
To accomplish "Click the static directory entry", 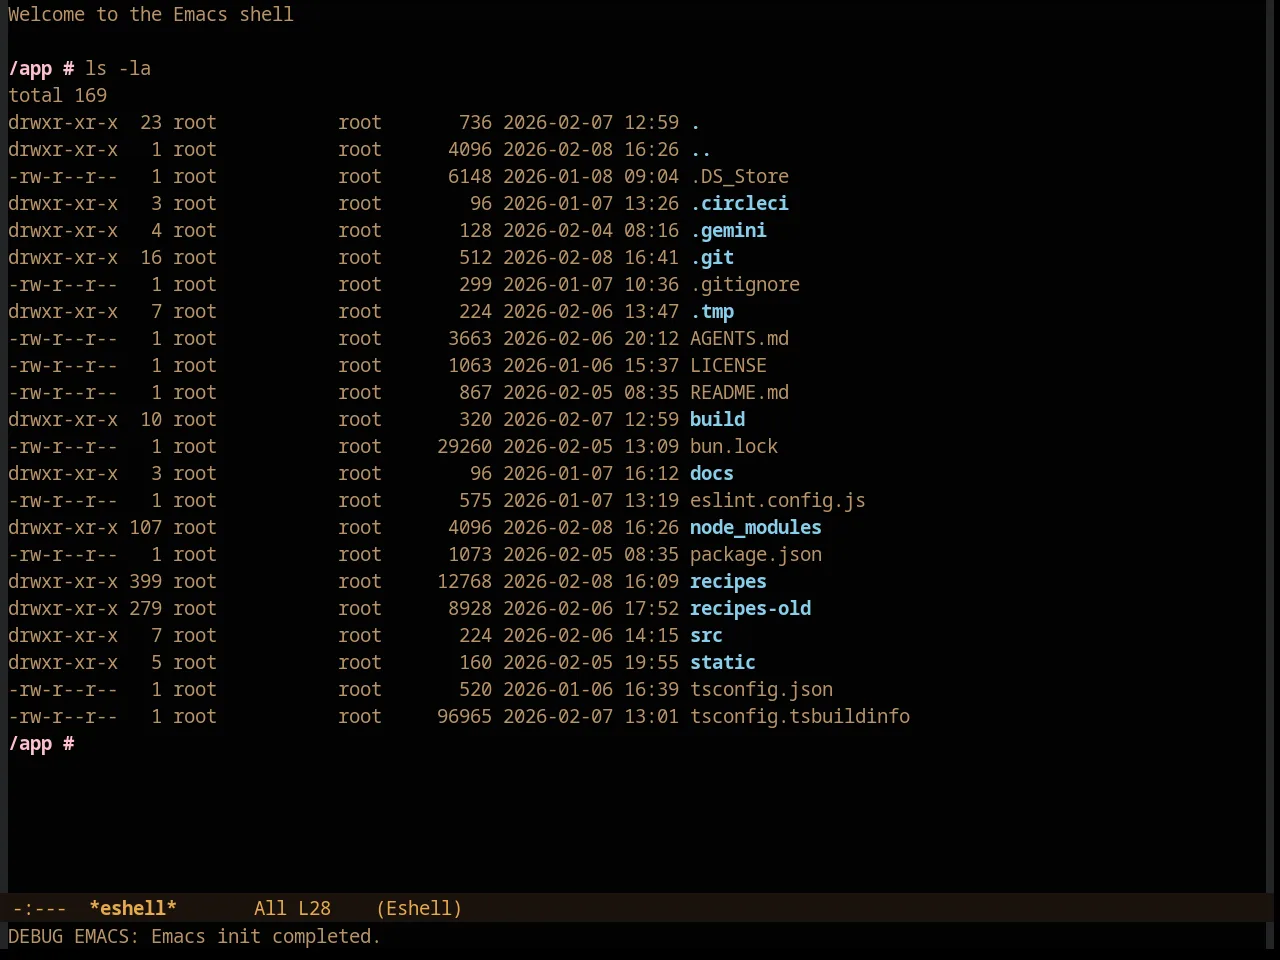I will point(723,662).
